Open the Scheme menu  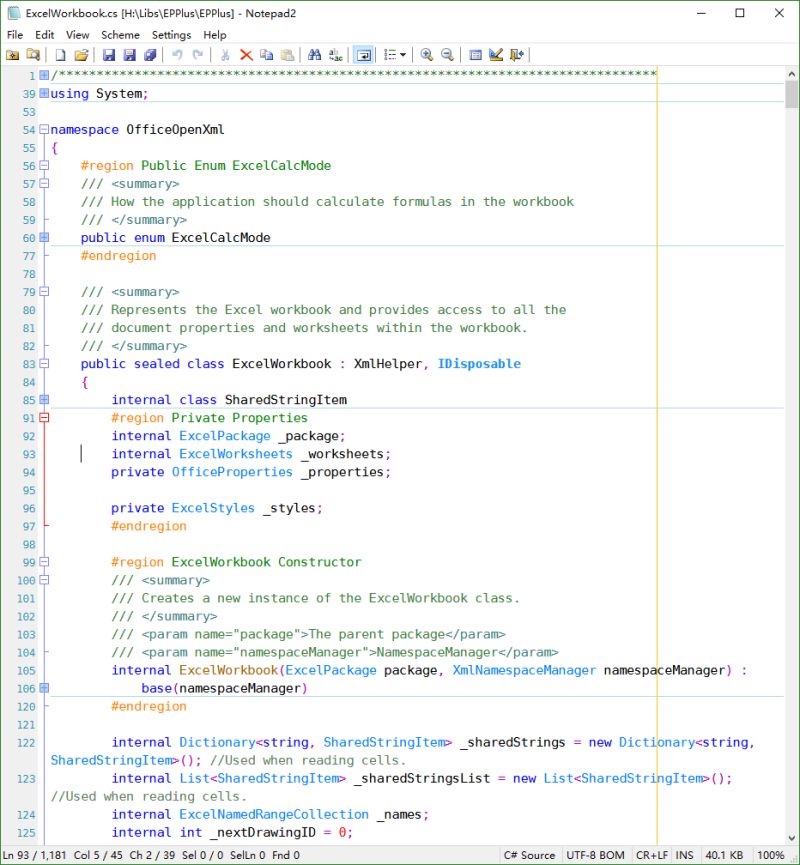120,34
